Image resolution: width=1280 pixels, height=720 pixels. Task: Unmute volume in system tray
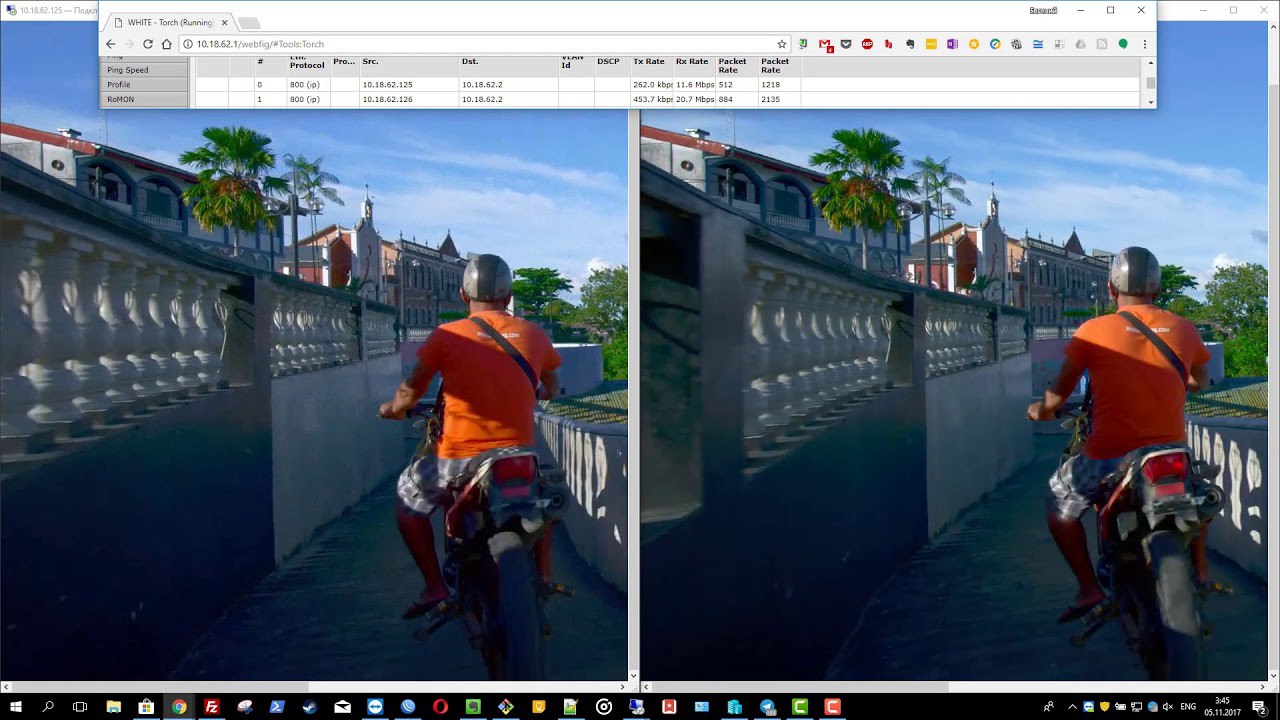(x=1168, y=707)
